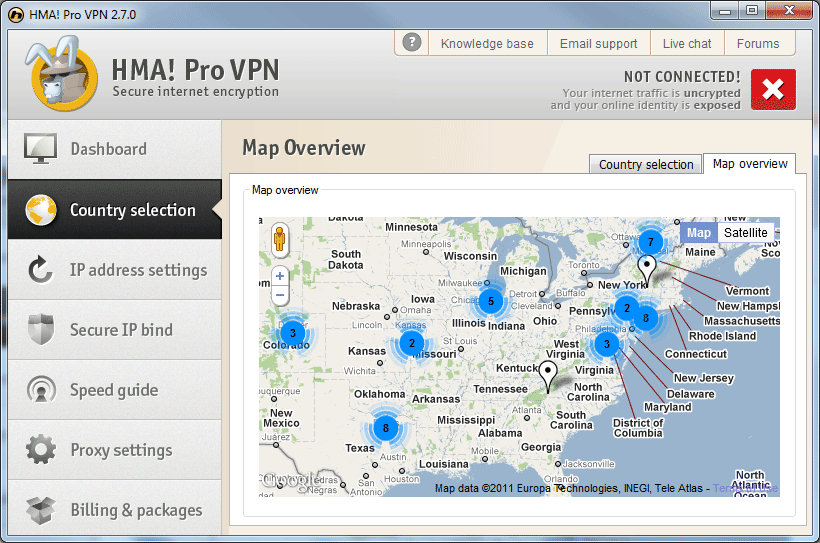
Task: Click the District of Columbia label
Action: 638,428
